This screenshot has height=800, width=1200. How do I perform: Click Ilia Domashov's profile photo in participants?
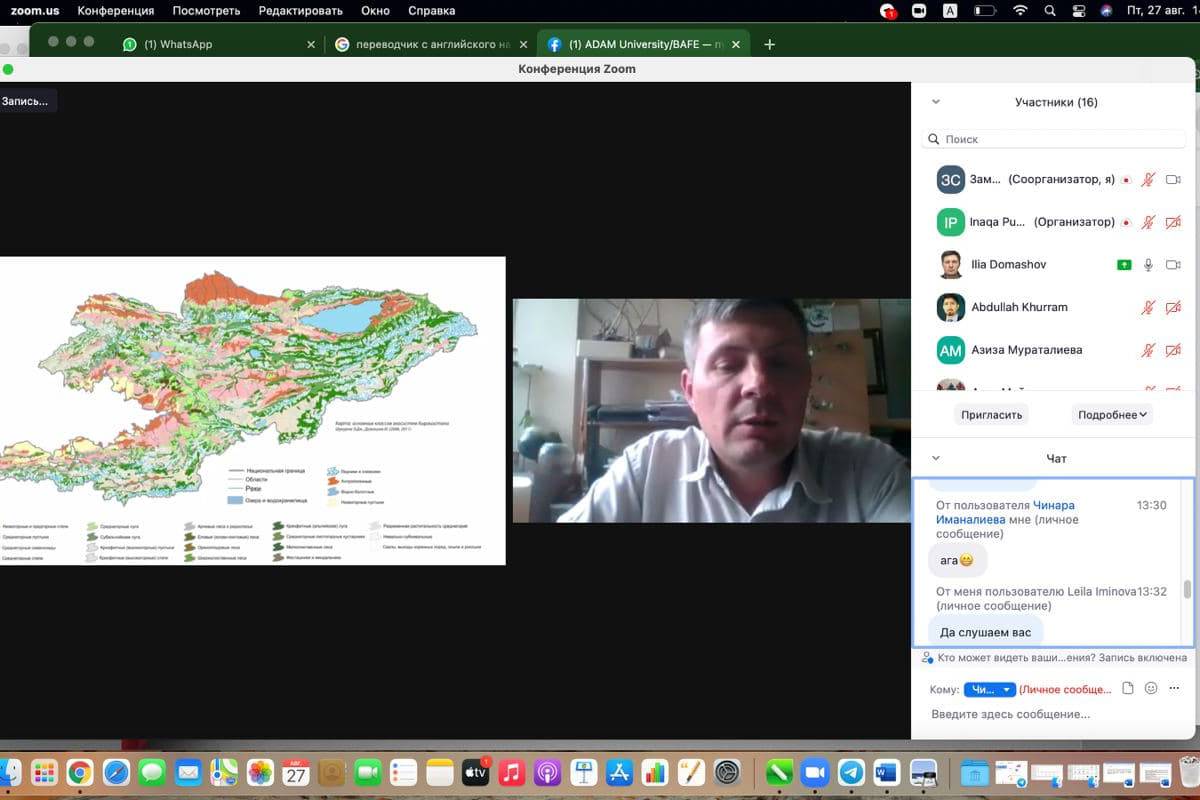pyautogui.click(x=950, y=265)
